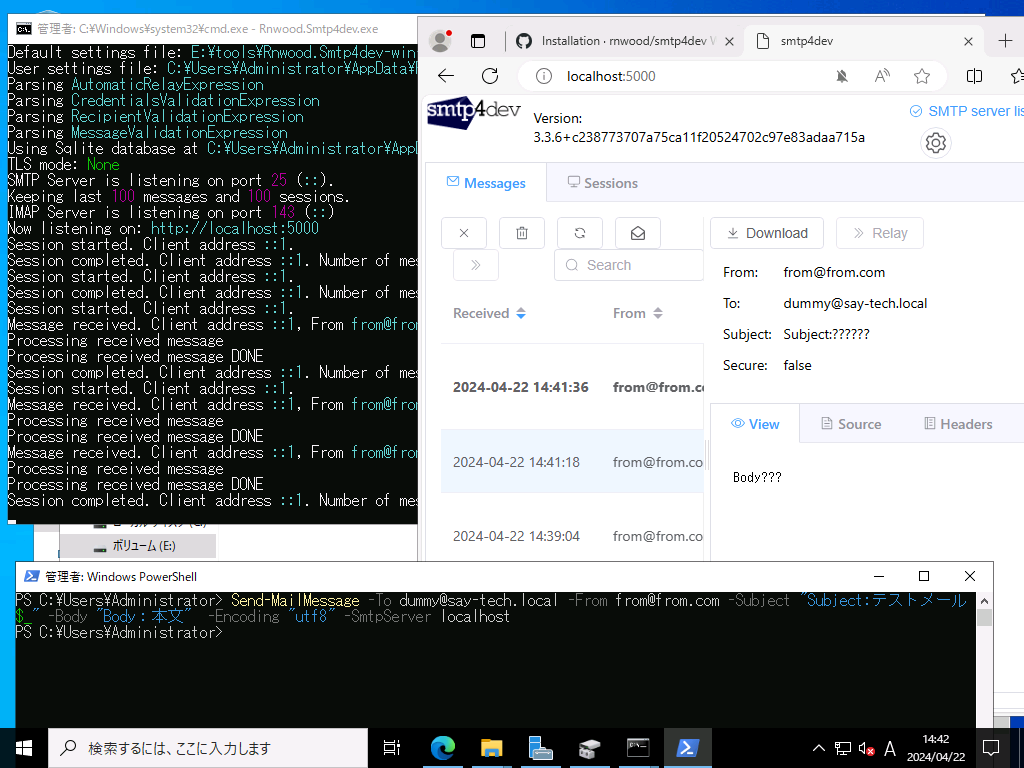Click the Relay button

point(880,233)
